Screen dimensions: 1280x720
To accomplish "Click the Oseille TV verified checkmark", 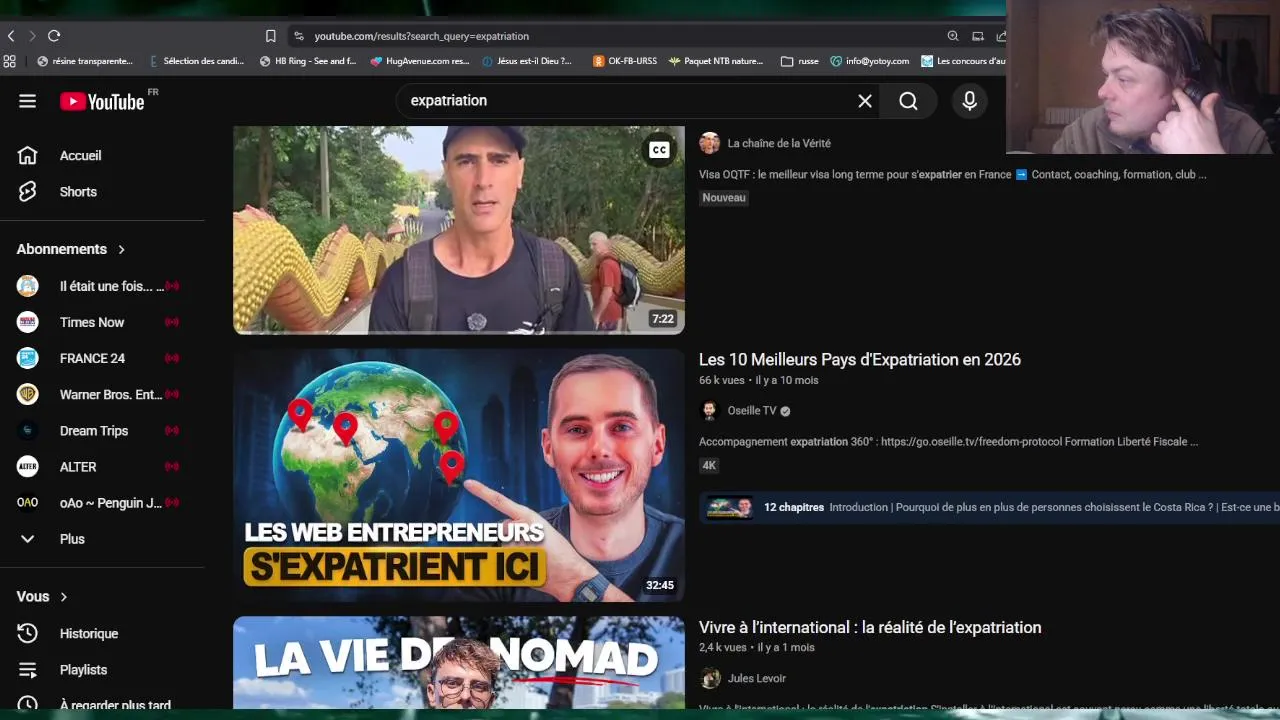I will pos(785,411).
